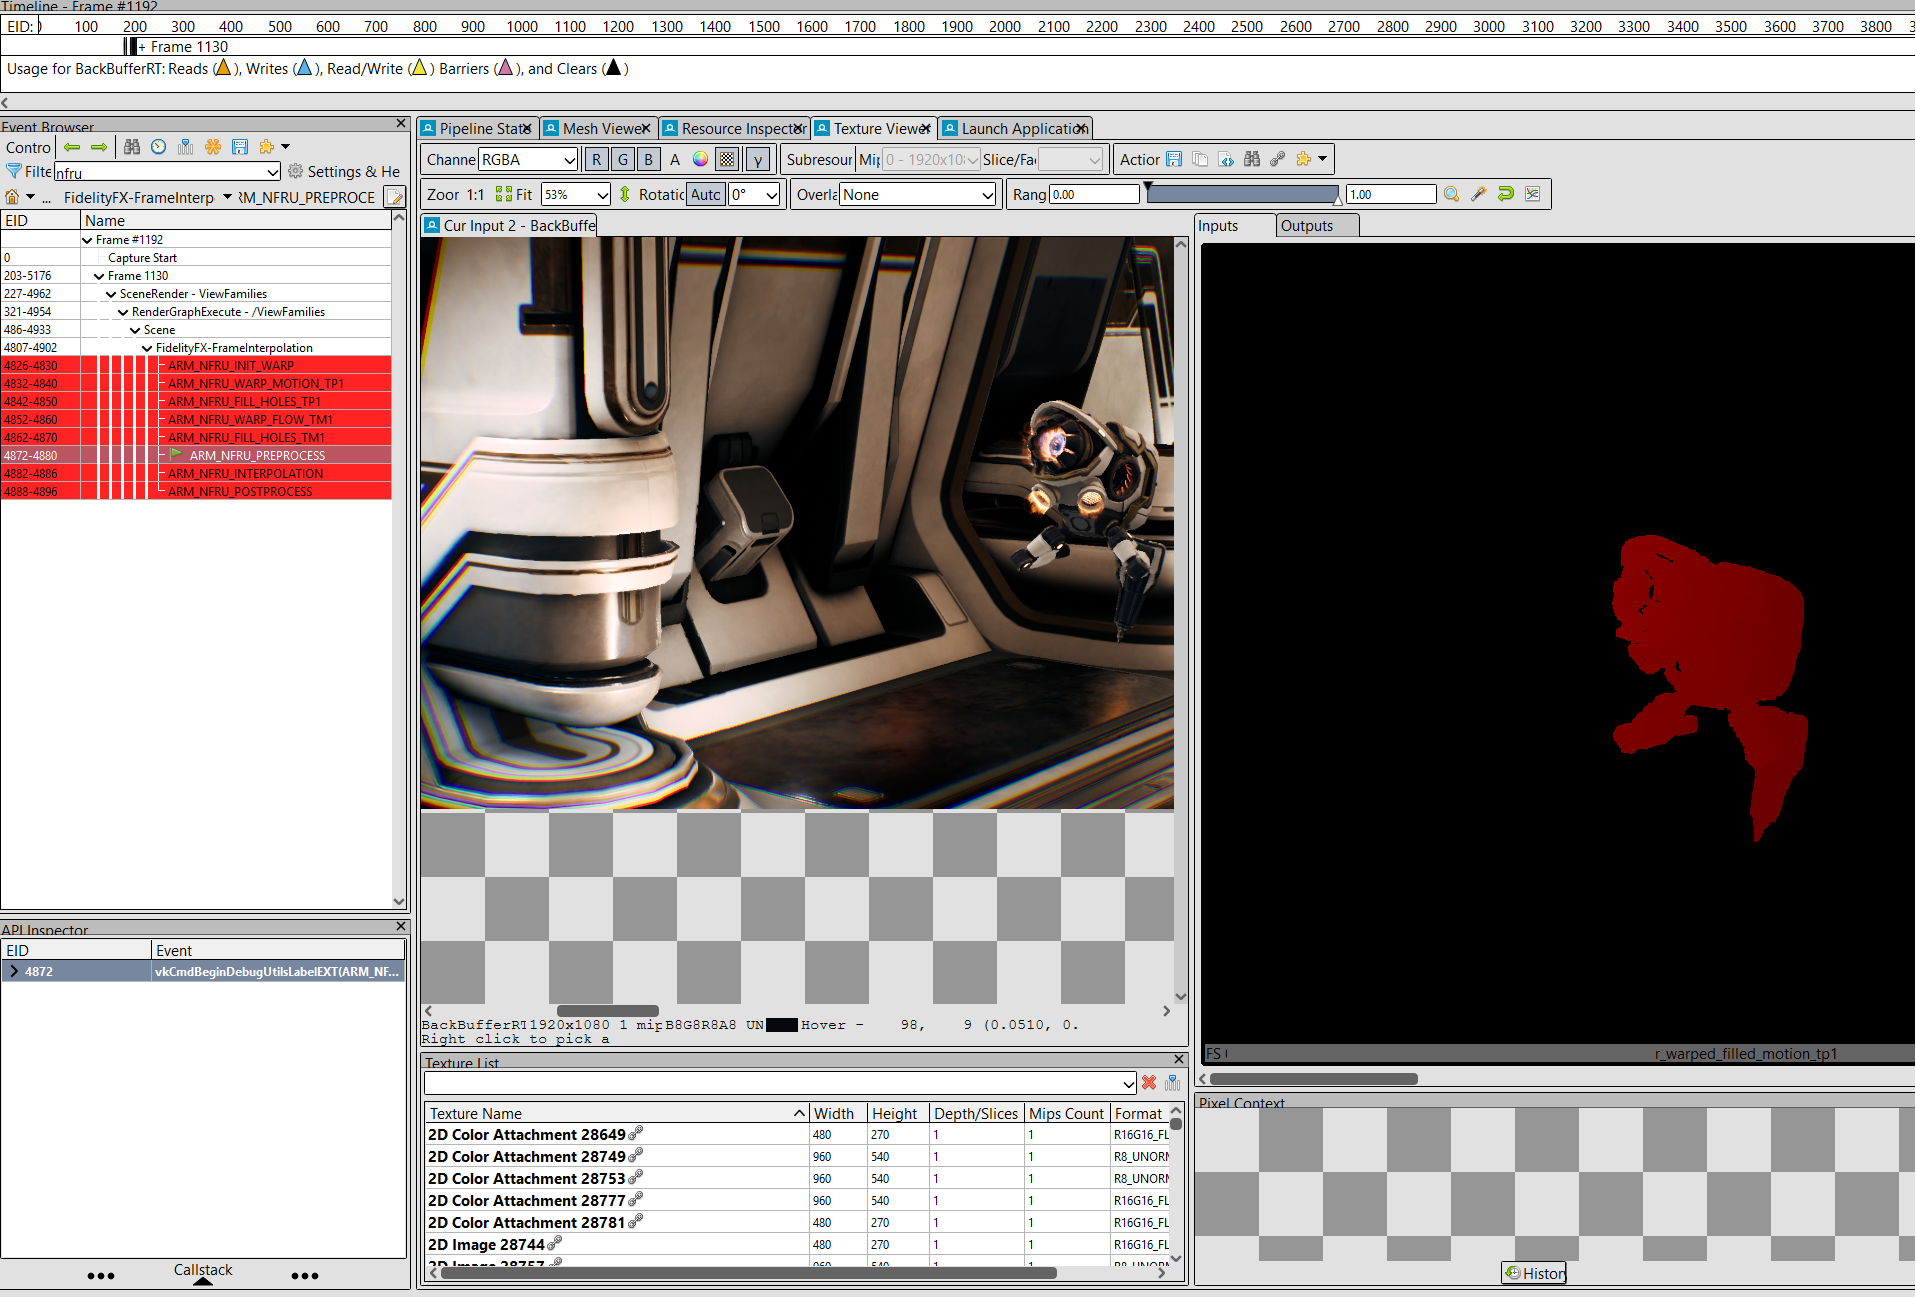Select the Inputs thumbnails tab

1234,226
